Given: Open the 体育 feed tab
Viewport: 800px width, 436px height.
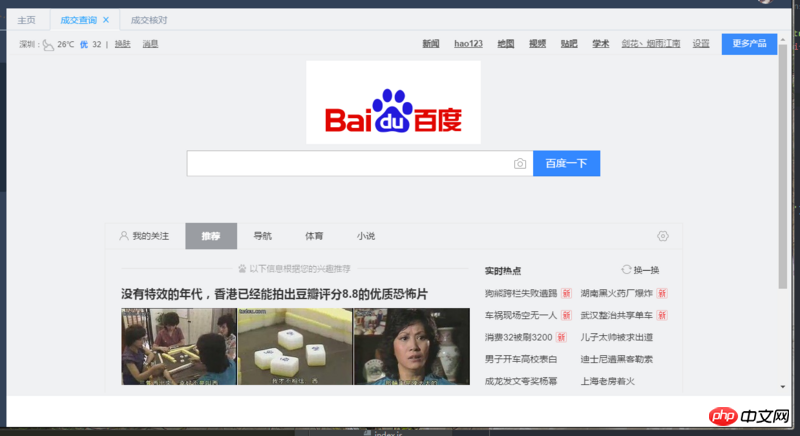Looking at the screenshot, I should click(314, 236).
